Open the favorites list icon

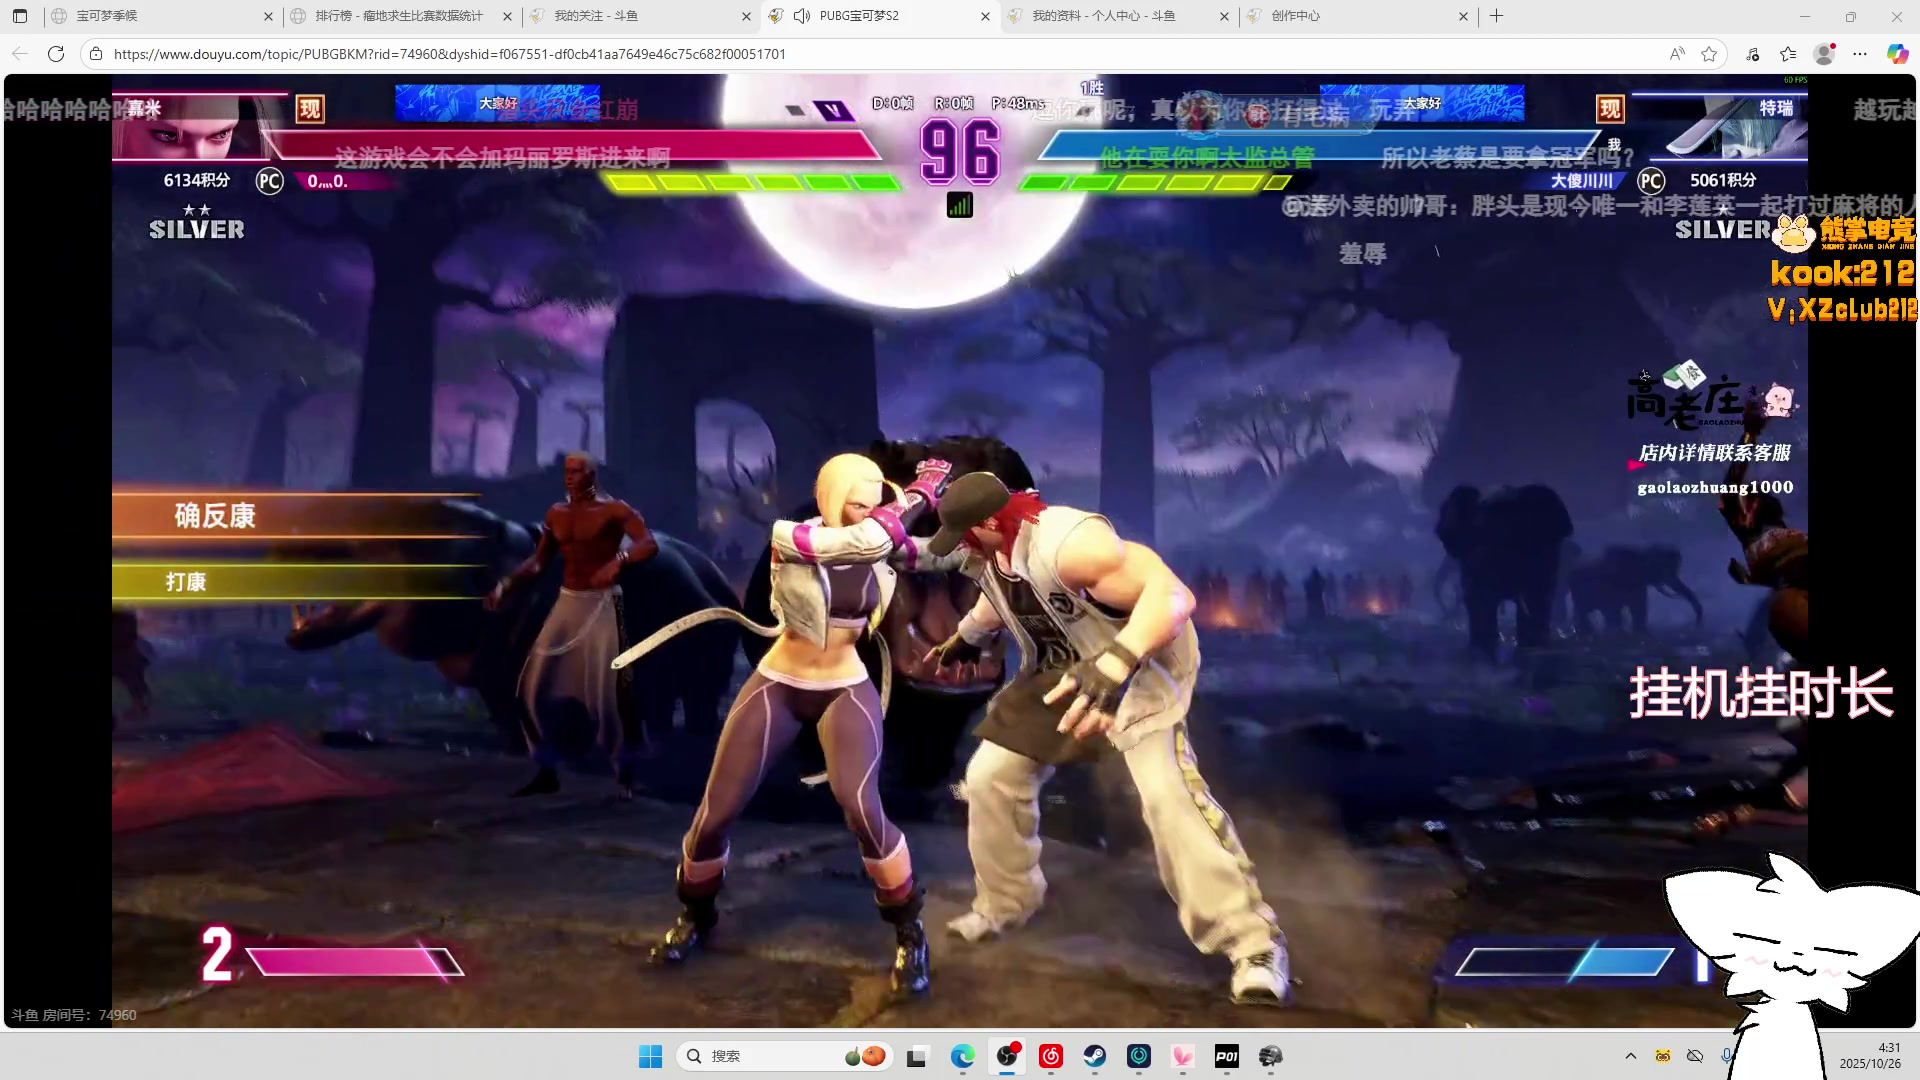pos(1788,54)
